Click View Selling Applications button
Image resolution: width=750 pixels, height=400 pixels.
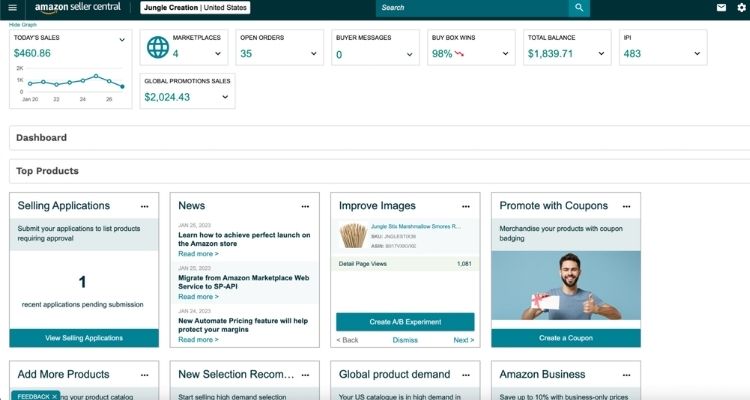point(84,338)
